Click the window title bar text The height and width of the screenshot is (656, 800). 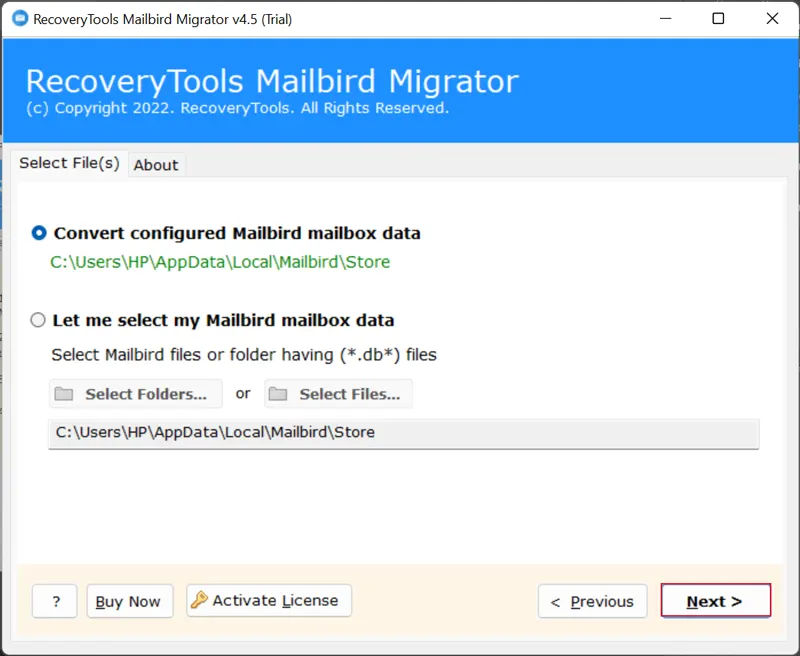163,19
